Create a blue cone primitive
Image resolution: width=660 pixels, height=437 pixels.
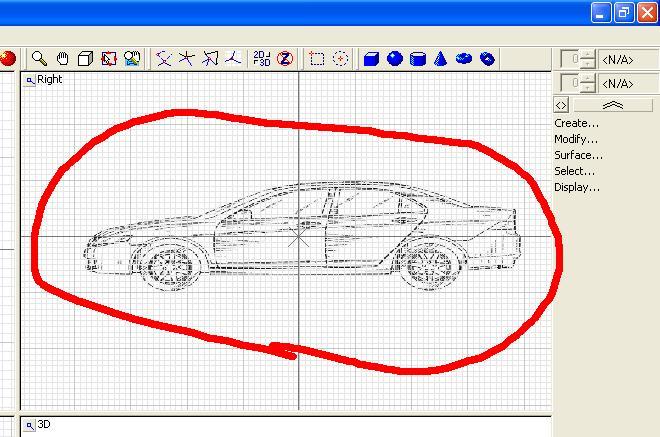pos(441,59)
